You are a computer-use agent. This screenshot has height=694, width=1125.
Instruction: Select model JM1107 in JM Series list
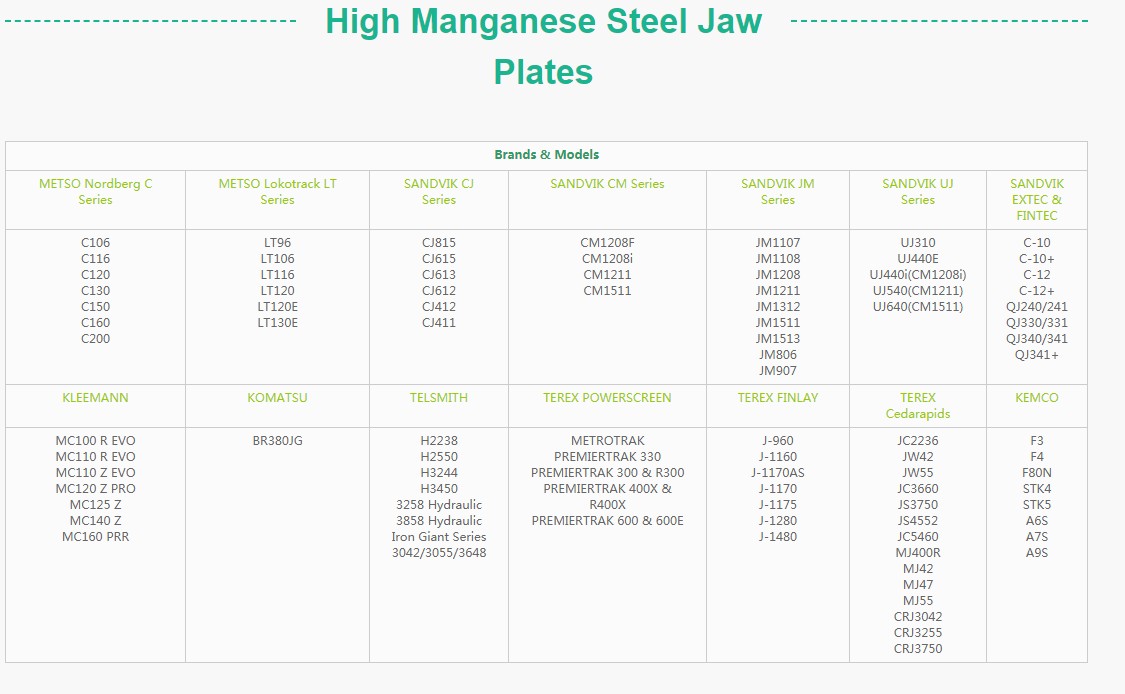tap(778, 243)
